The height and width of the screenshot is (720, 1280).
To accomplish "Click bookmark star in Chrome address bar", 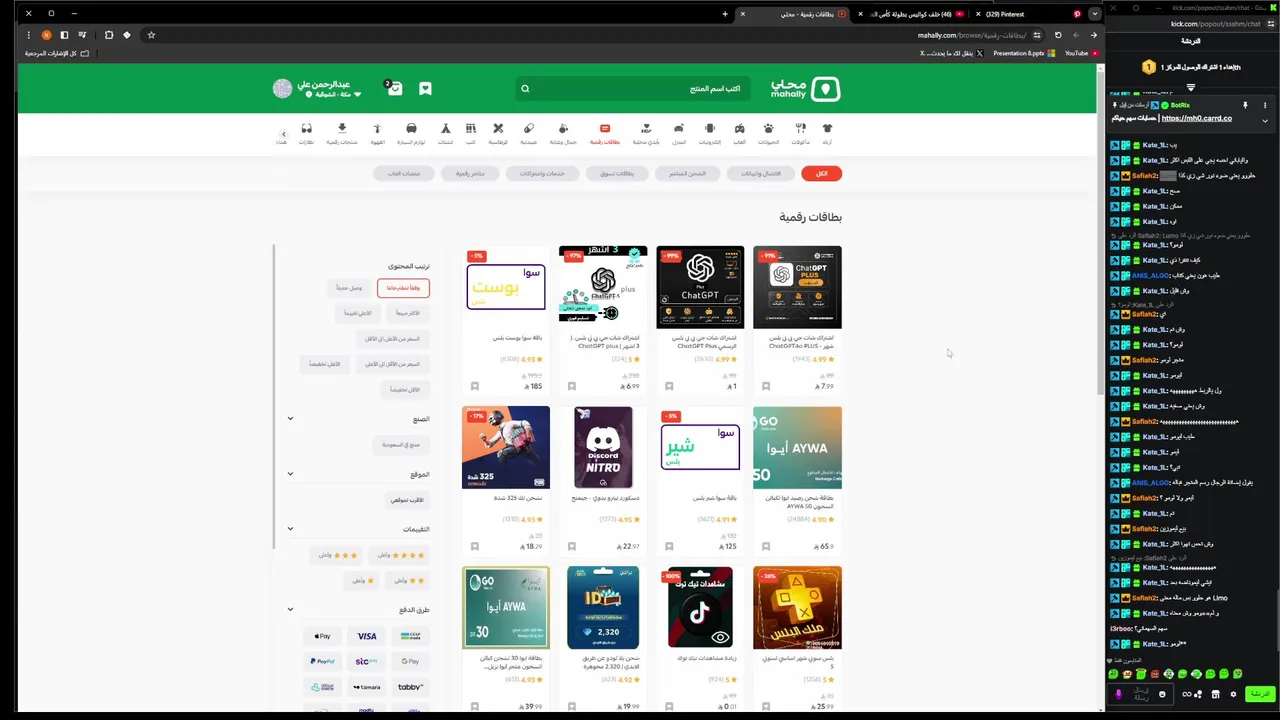I will click(x=151, y=35).
